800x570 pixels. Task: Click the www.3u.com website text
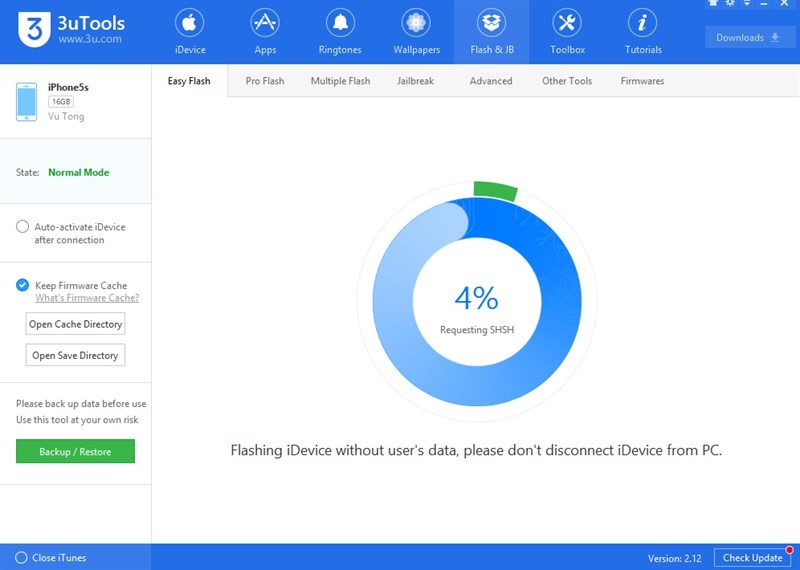coord(90,39)
